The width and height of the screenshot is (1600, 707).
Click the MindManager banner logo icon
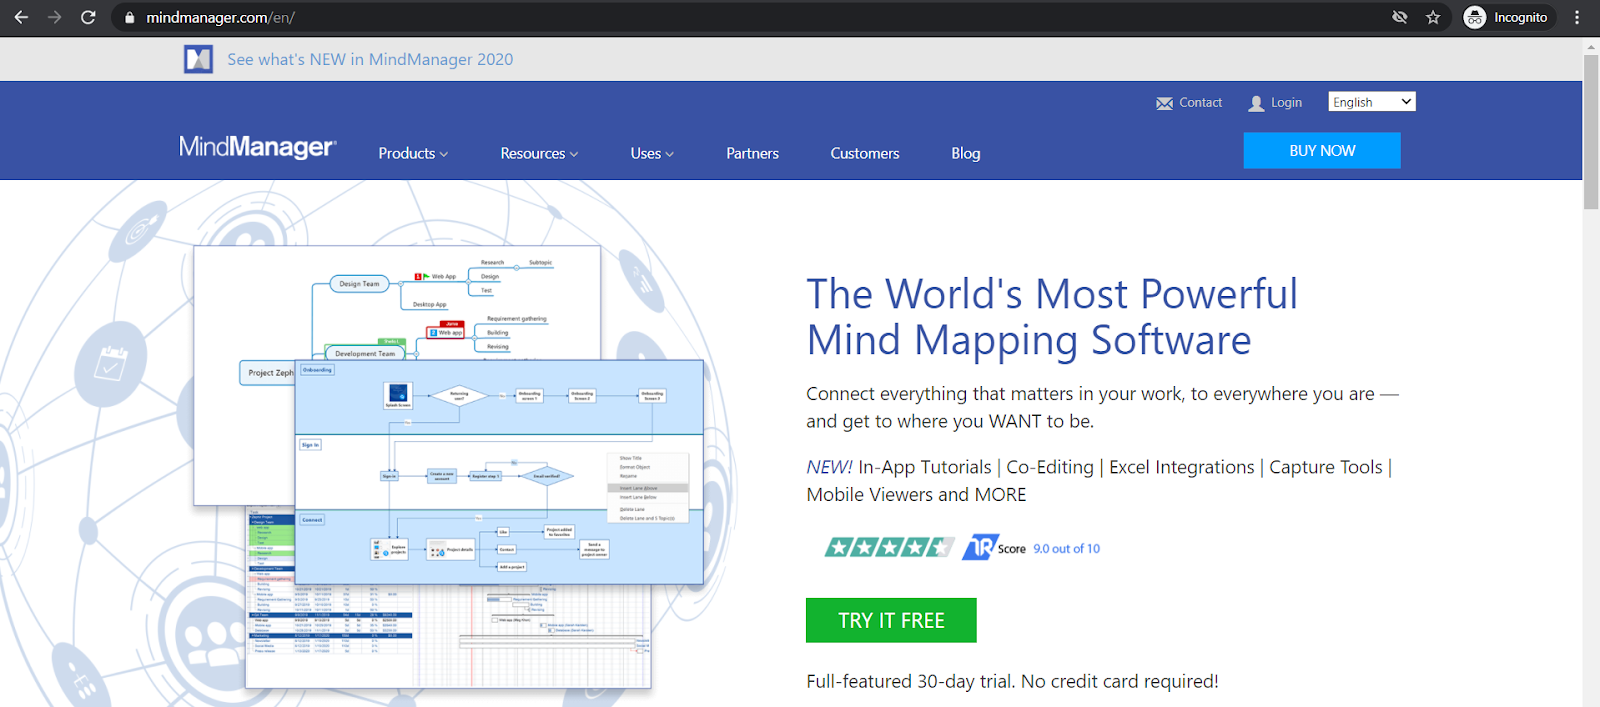pos(198,59)
